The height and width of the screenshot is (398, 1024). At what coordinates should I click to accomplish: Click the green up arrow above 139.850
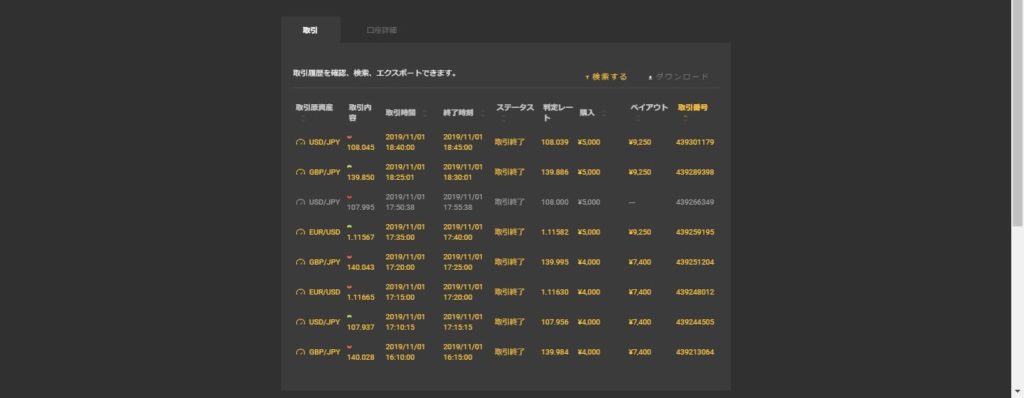tap(349, 167)
